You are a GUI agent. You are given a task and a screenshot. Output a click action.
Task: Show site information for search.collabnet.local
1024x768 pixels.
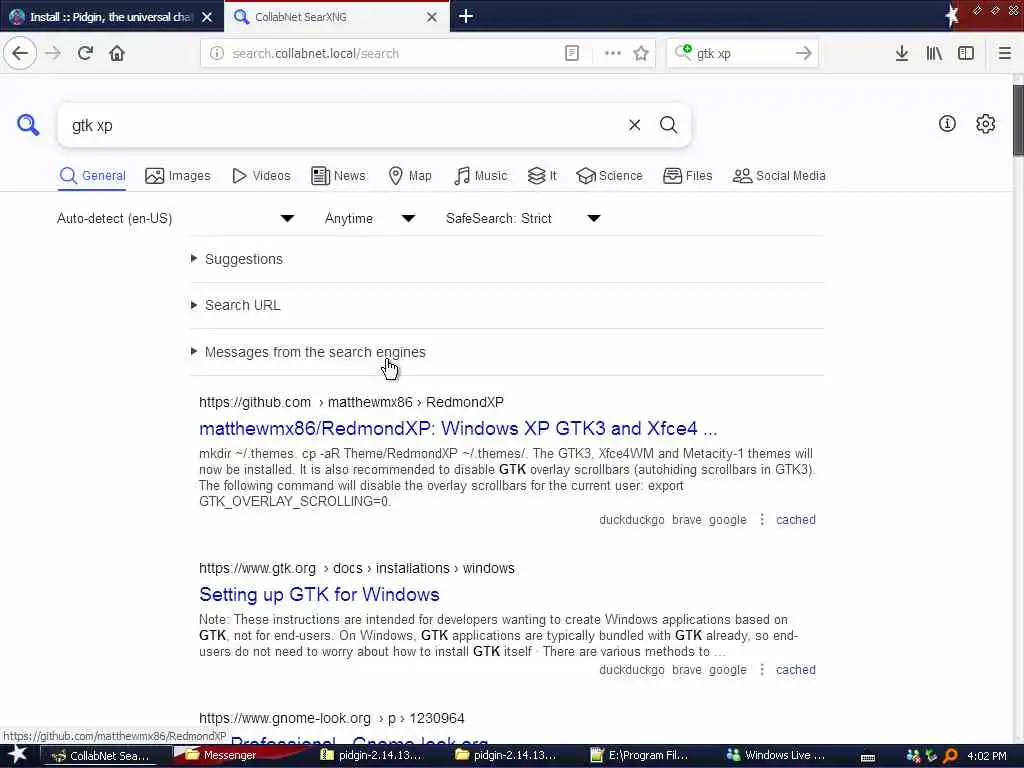[217, 54]
